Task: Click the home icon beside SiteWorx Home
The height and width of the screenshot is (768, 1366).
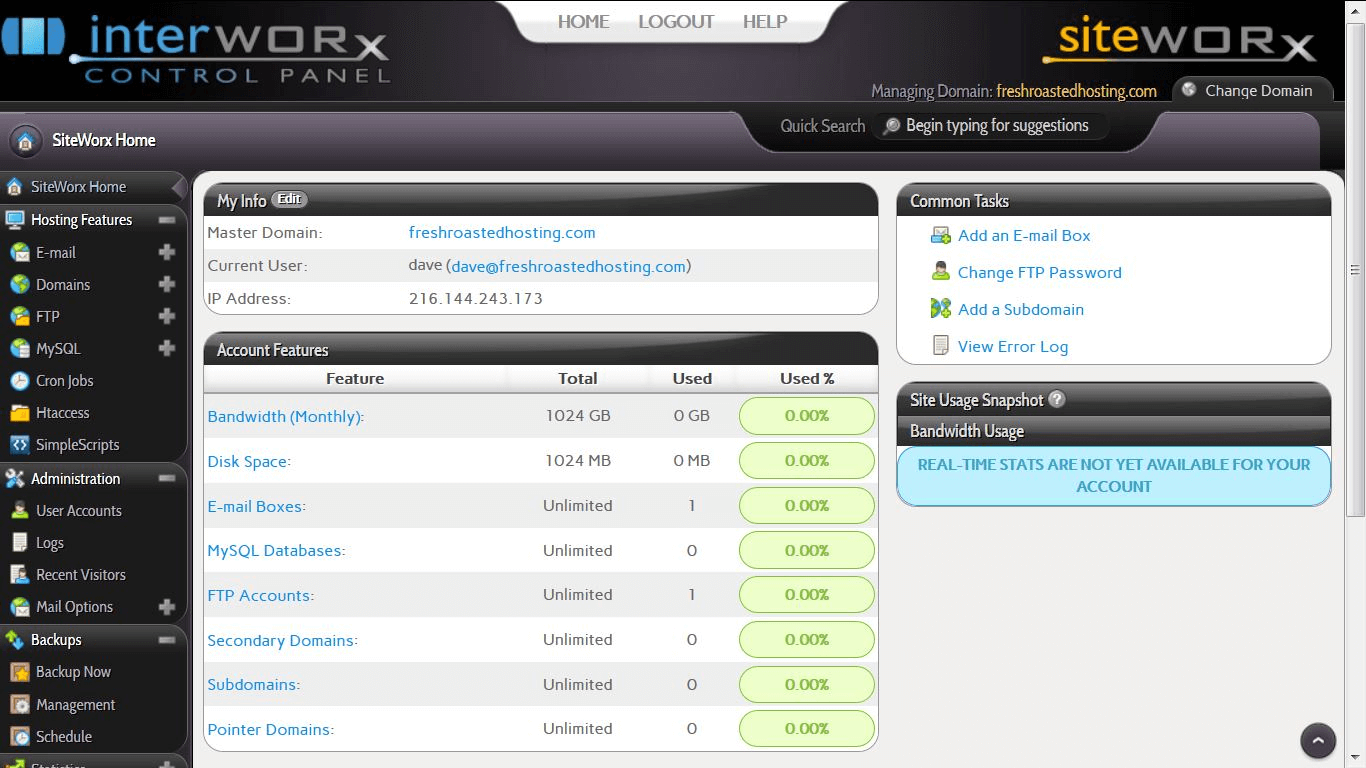Action: click(x=27, y=140)
